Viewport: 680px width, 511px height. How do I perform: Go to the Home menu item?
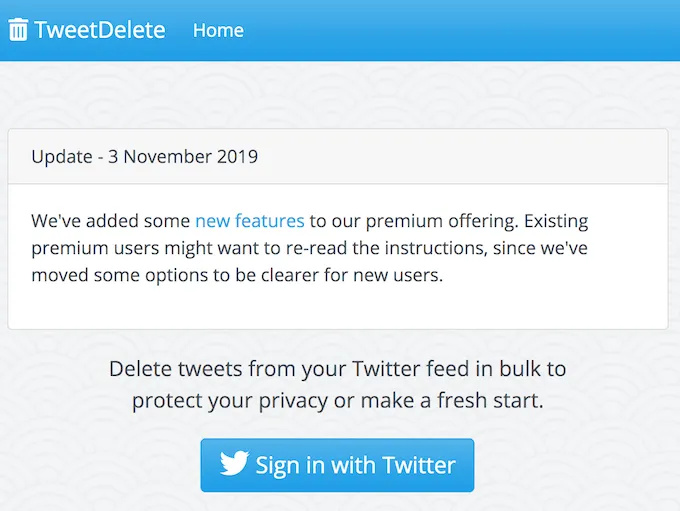click(218, 30)
